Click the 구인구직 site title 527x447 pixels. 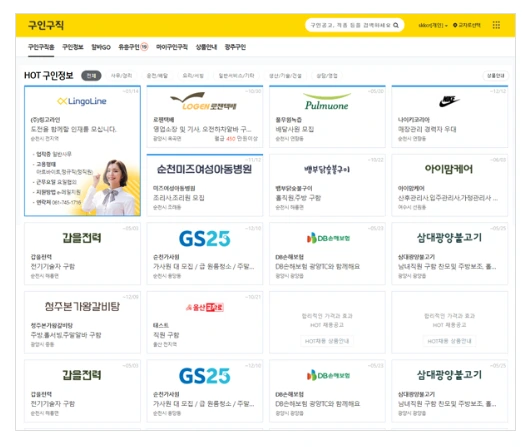[46, 25]
